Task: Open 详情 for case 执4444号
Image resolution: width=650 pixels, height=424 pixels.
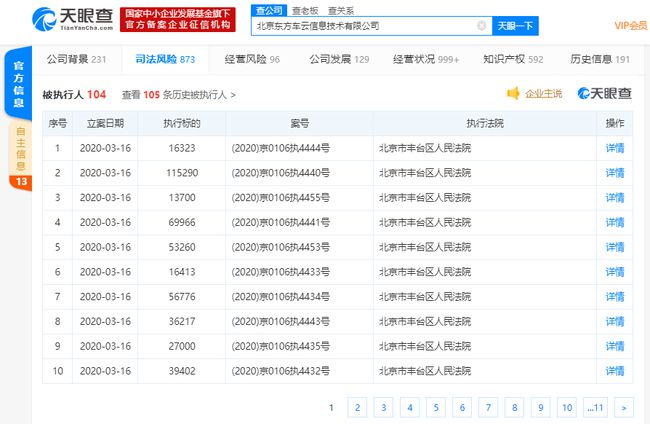Action: 615,148
